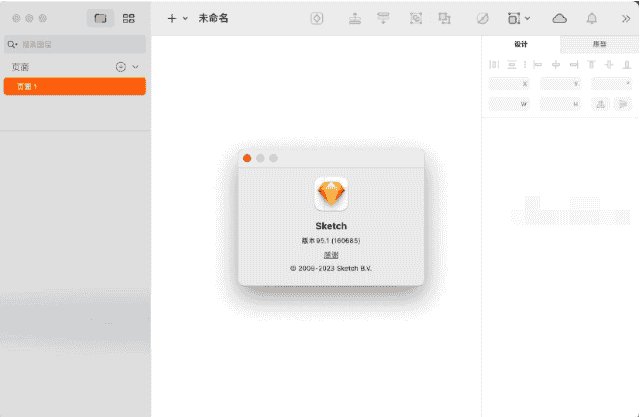Image resolution: width=640 pixels, height=417 pixels.
Task: Switch to the components grid view
Action: 129,18
